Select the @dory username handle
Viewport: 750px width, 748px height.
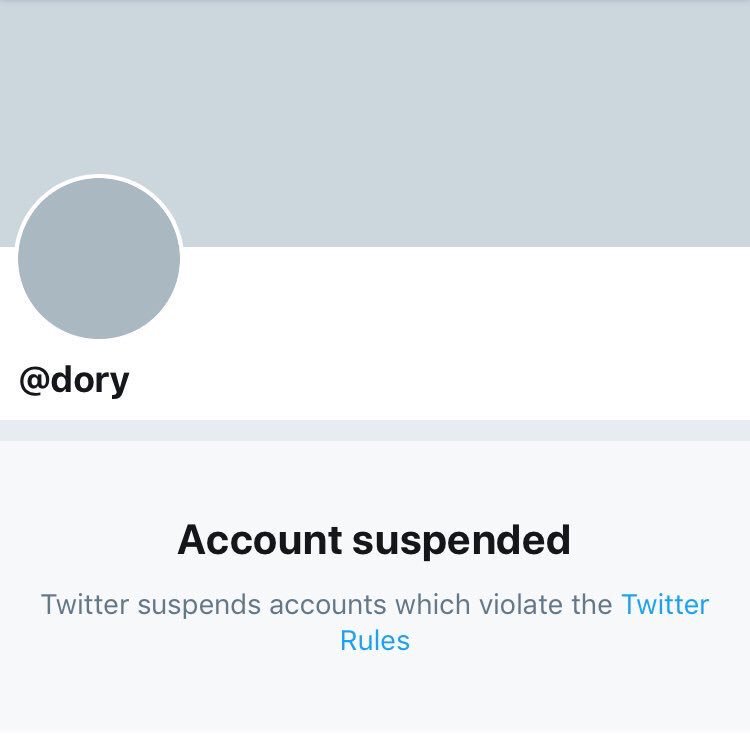pyautogui.click(x=74, y=380)
